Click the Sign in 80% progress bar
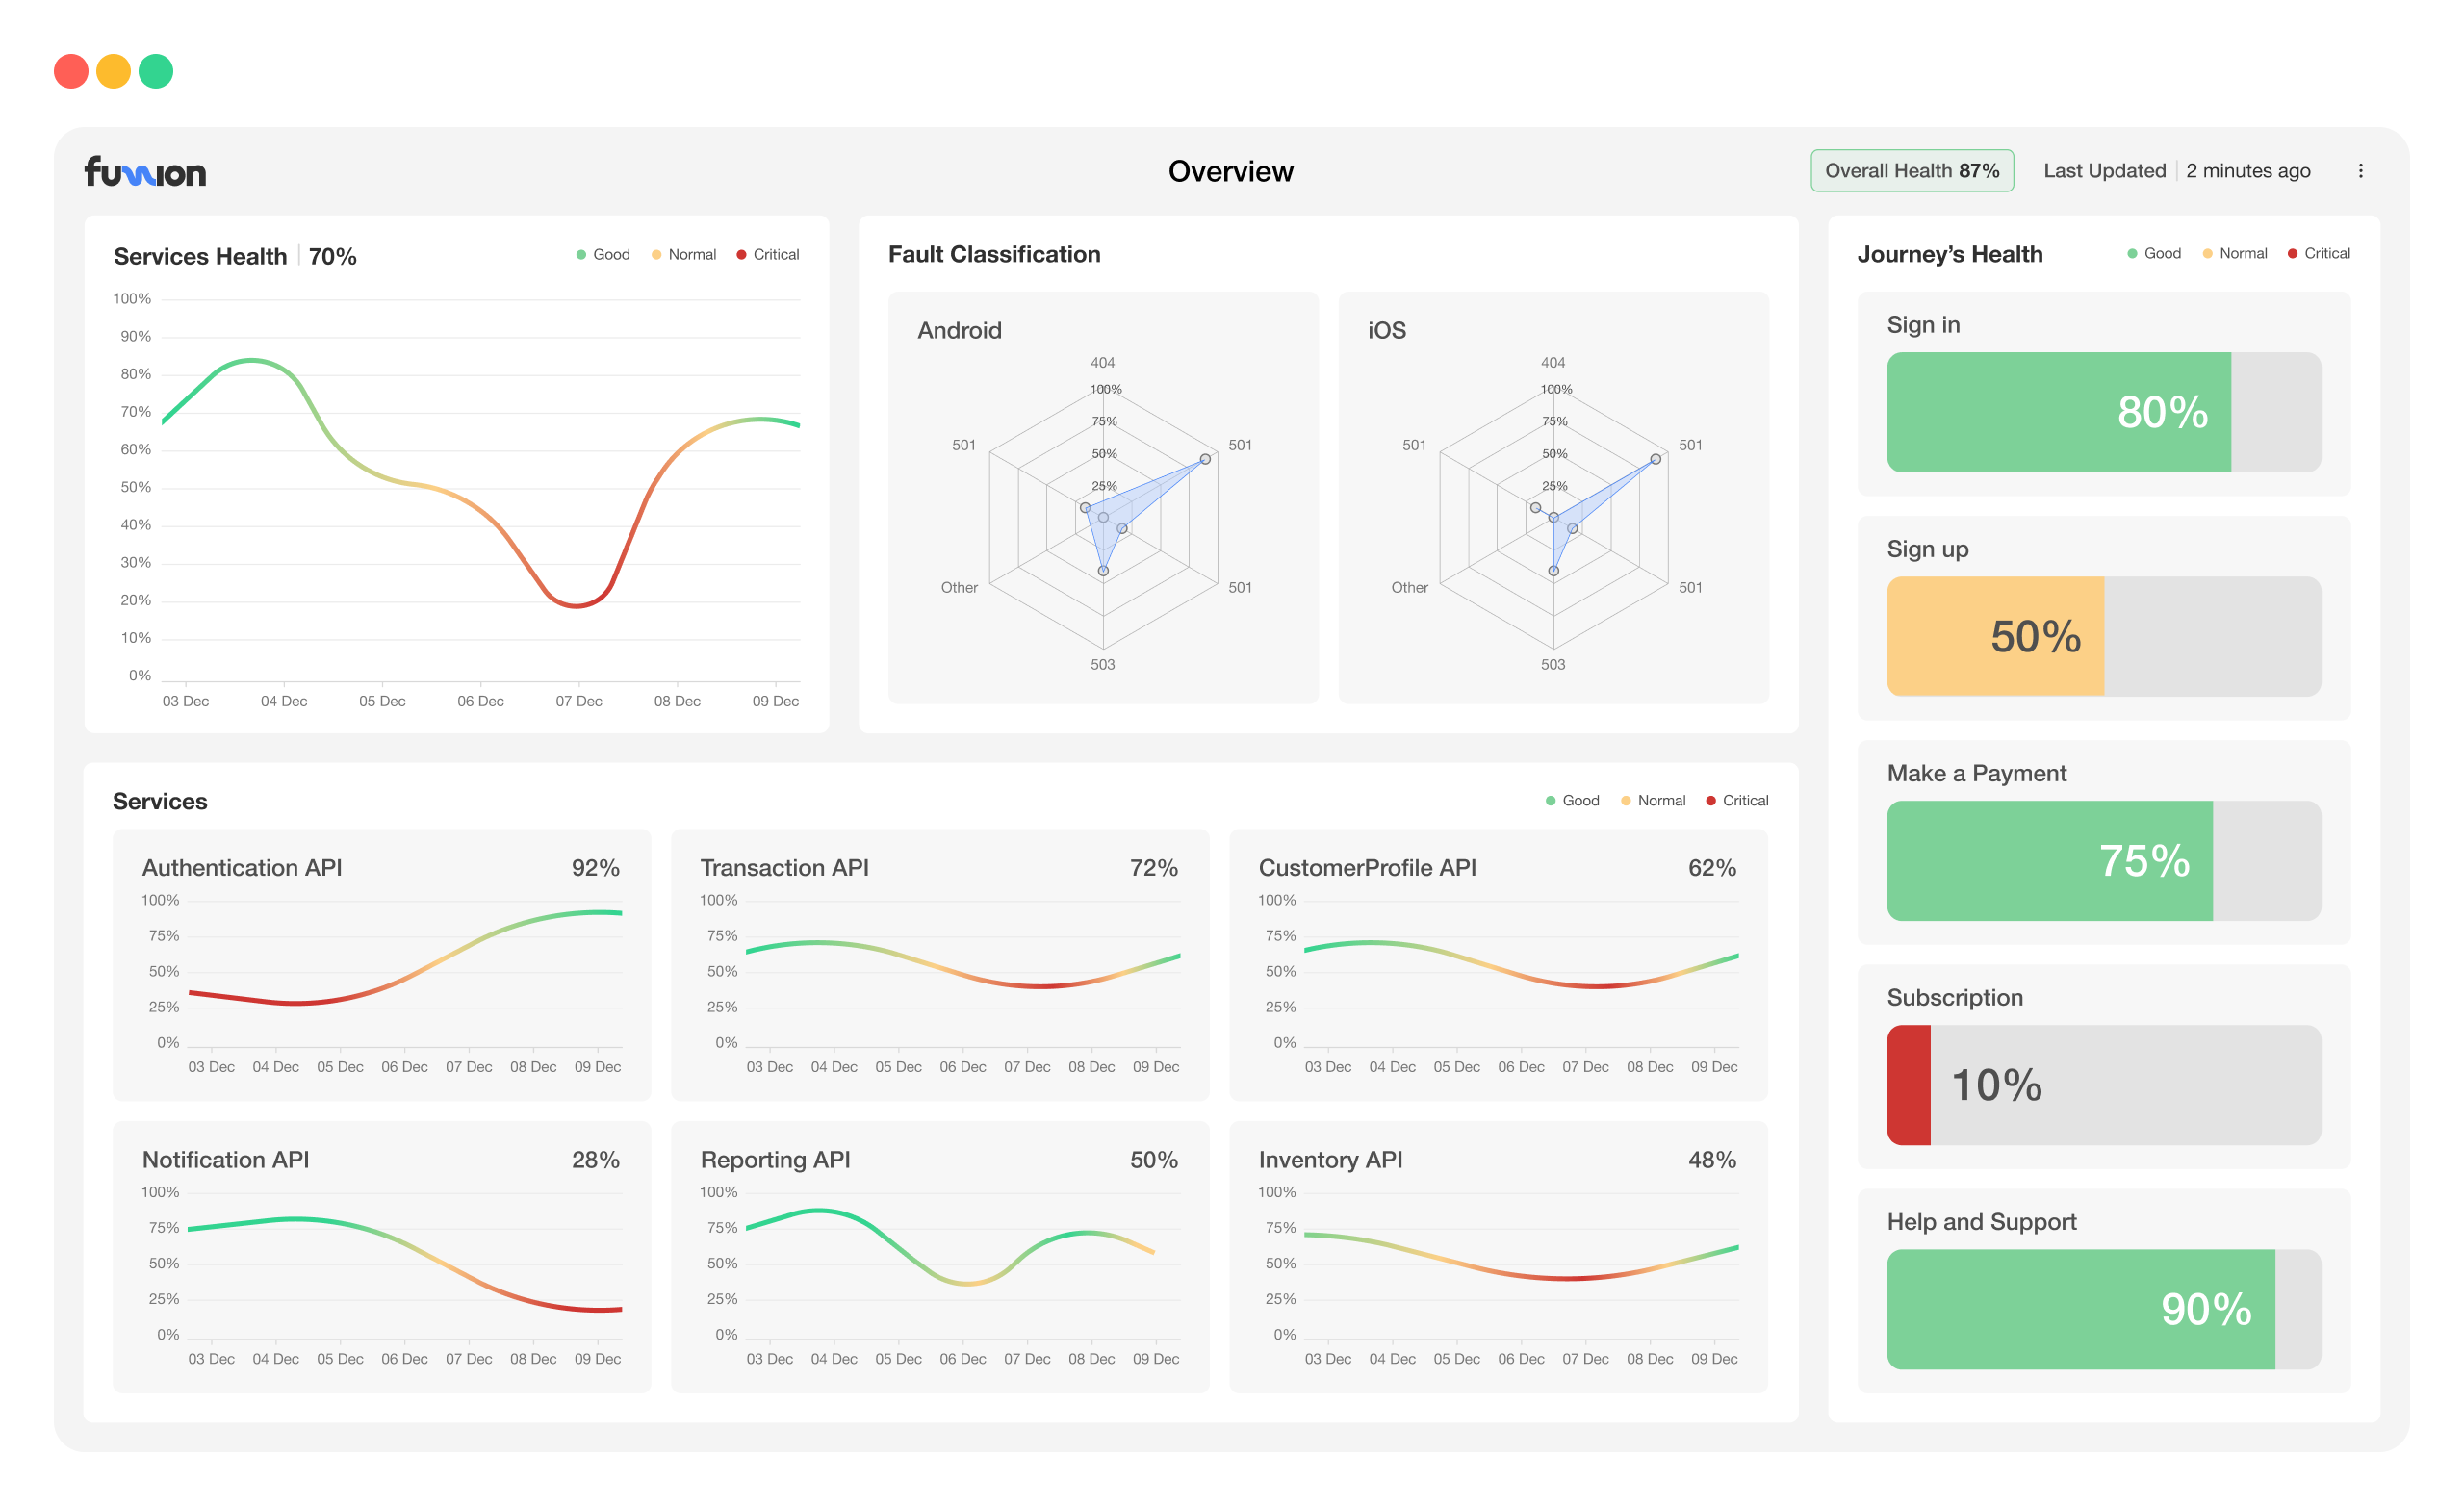This screenshot has width=2464, height=1506. [2104, 412]
